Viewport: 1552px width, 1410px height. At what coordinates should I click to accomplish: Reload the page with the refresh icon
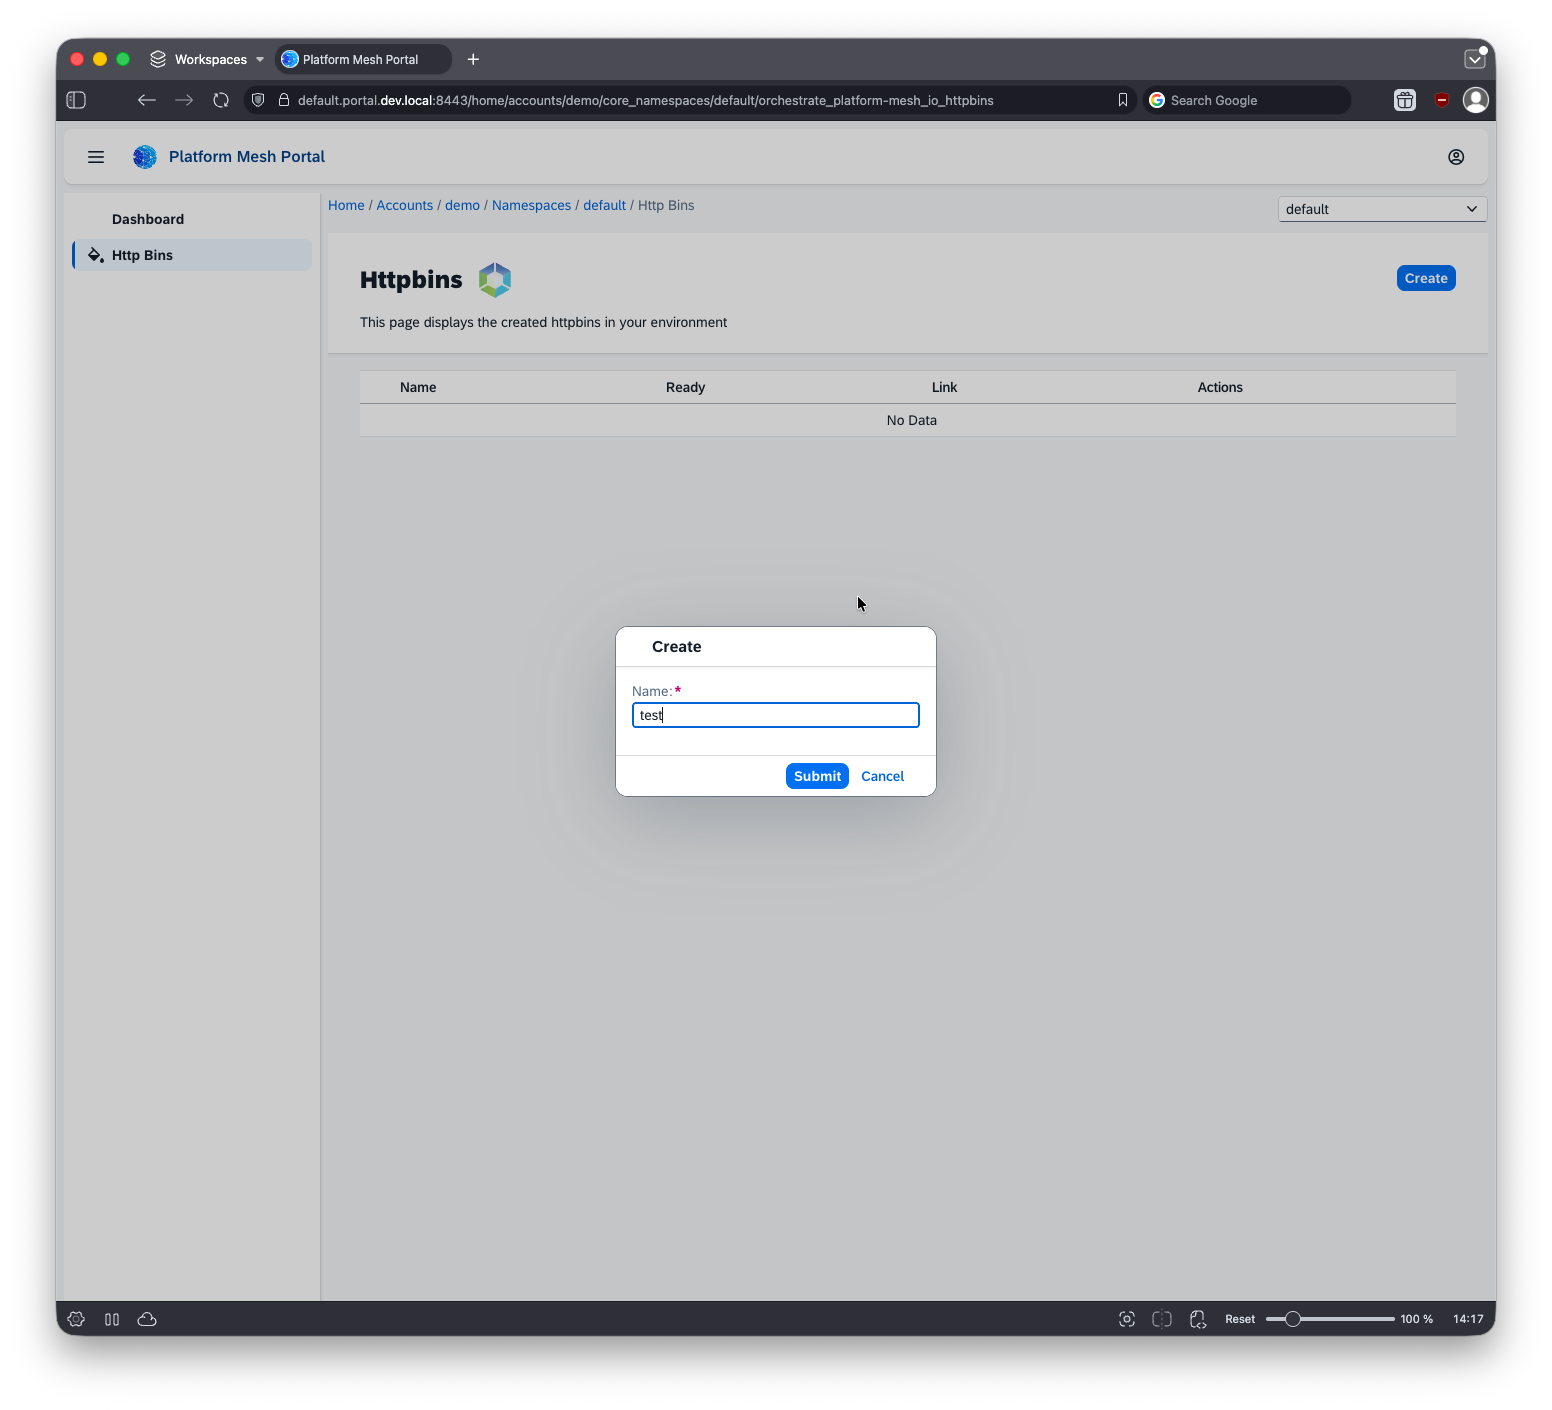pos(221,100)
